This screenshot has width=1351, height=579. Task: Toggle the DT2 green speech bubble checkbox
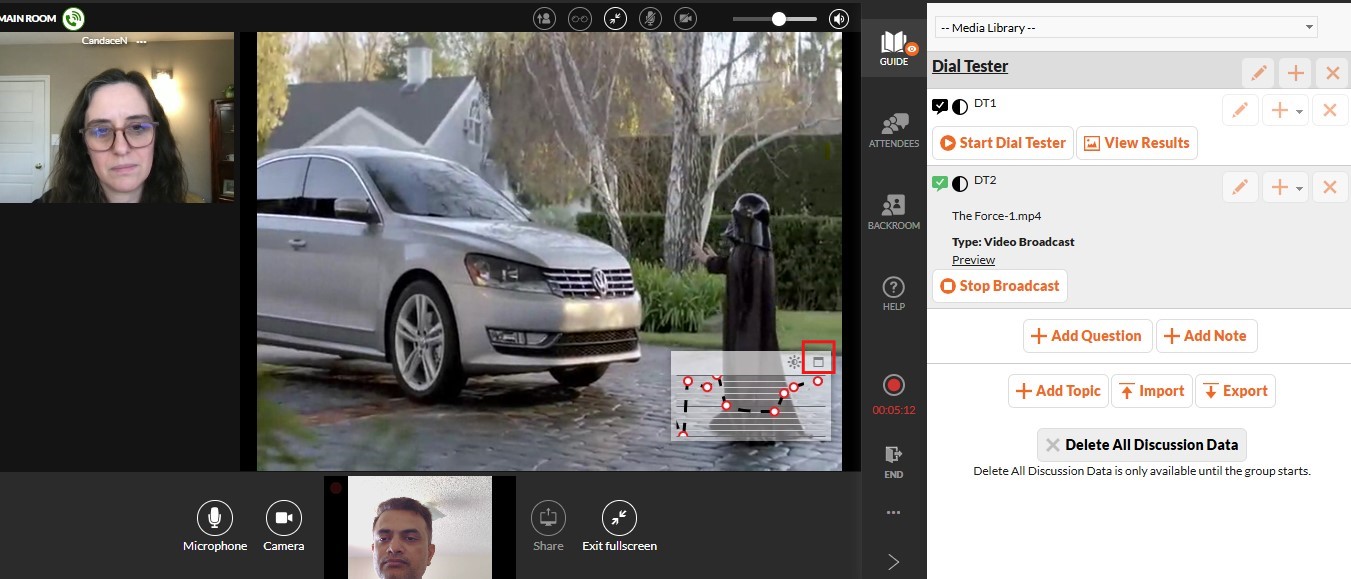click(940, 182)
